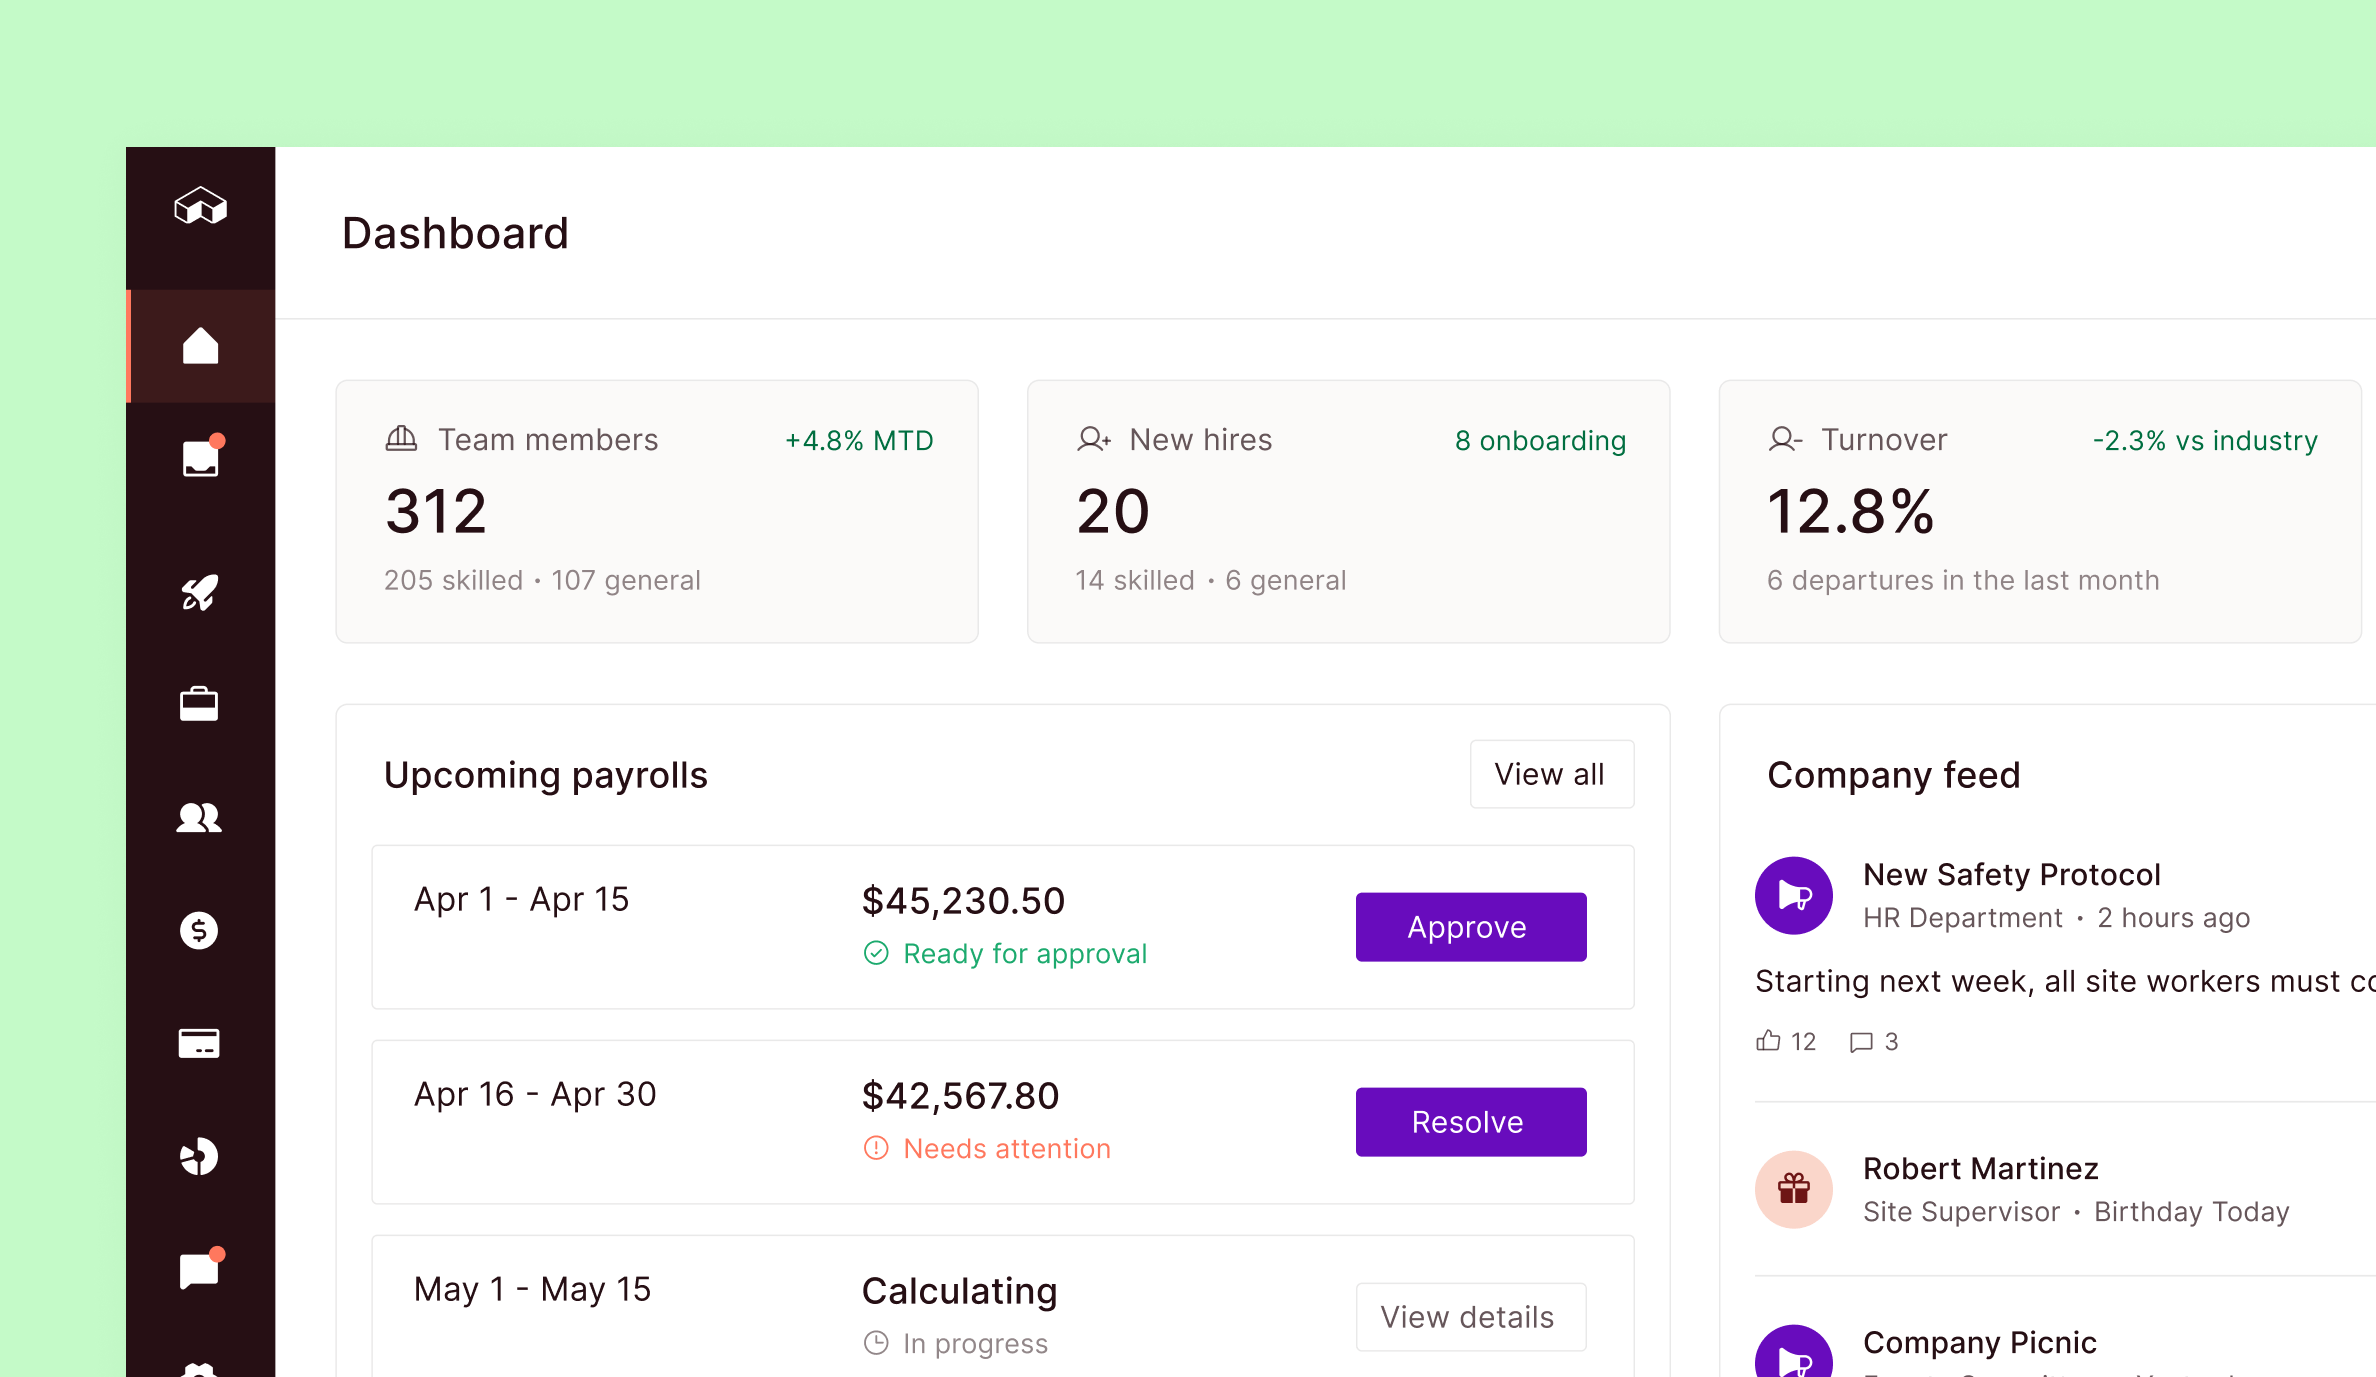Image resolution: width=2376 pixels, height=1377 pixels.
Task: Open the Home dashboard from the sidebar
Action: (x=200, y=346)
